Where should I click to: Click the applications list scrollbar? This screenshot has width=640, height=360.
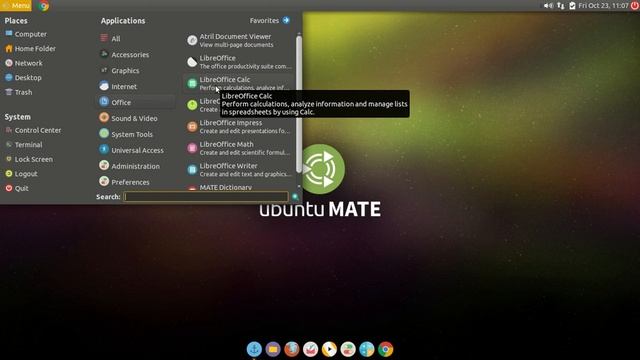click(x=299, y=104)
